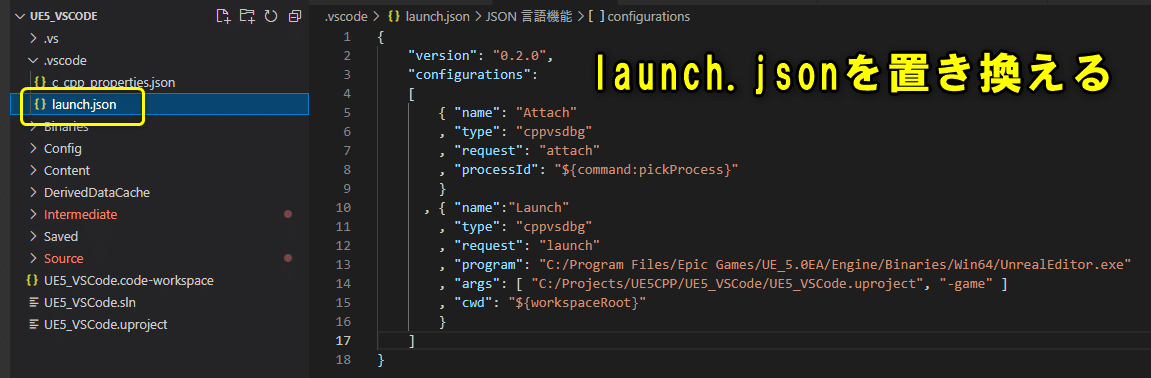Click the "${workspaceRoot}" cwd value
This screenshot has height=378, width=1151.
[x=578, y=303]
